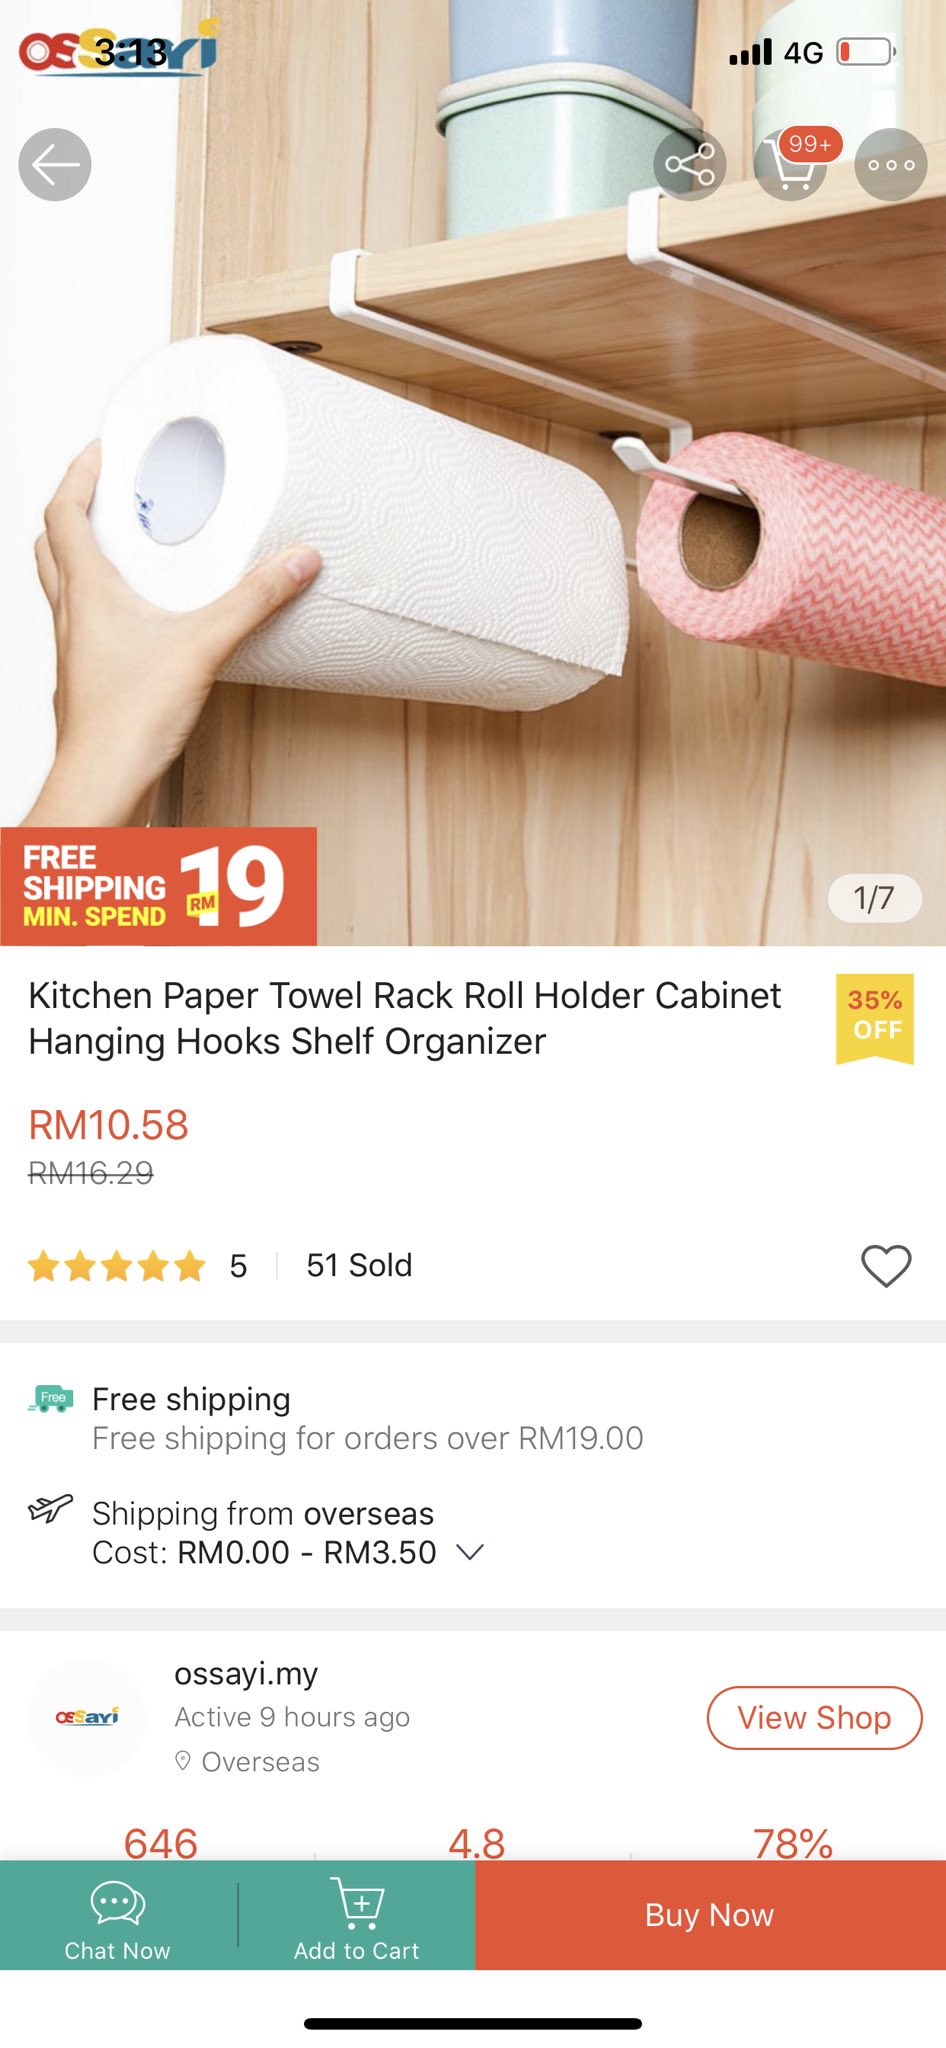The width and height of the screenshot is (946, 2048).
Task: Open shopping cart with 99+ badge
Action: point(792,164)
